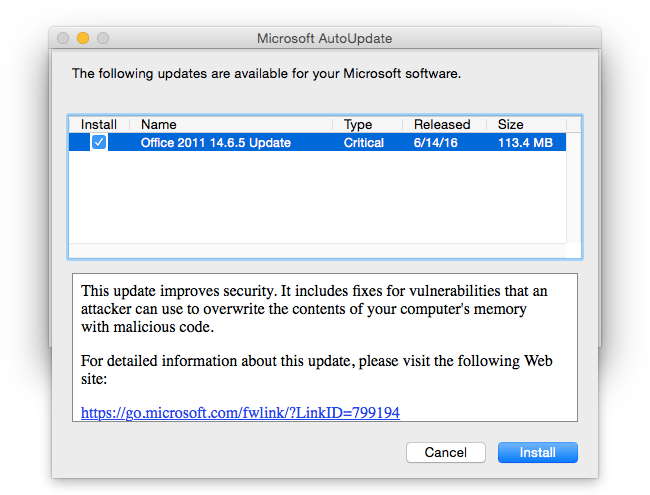Sort by the Released column header
This screenshot has width=650, height=495.
[444, 124]
